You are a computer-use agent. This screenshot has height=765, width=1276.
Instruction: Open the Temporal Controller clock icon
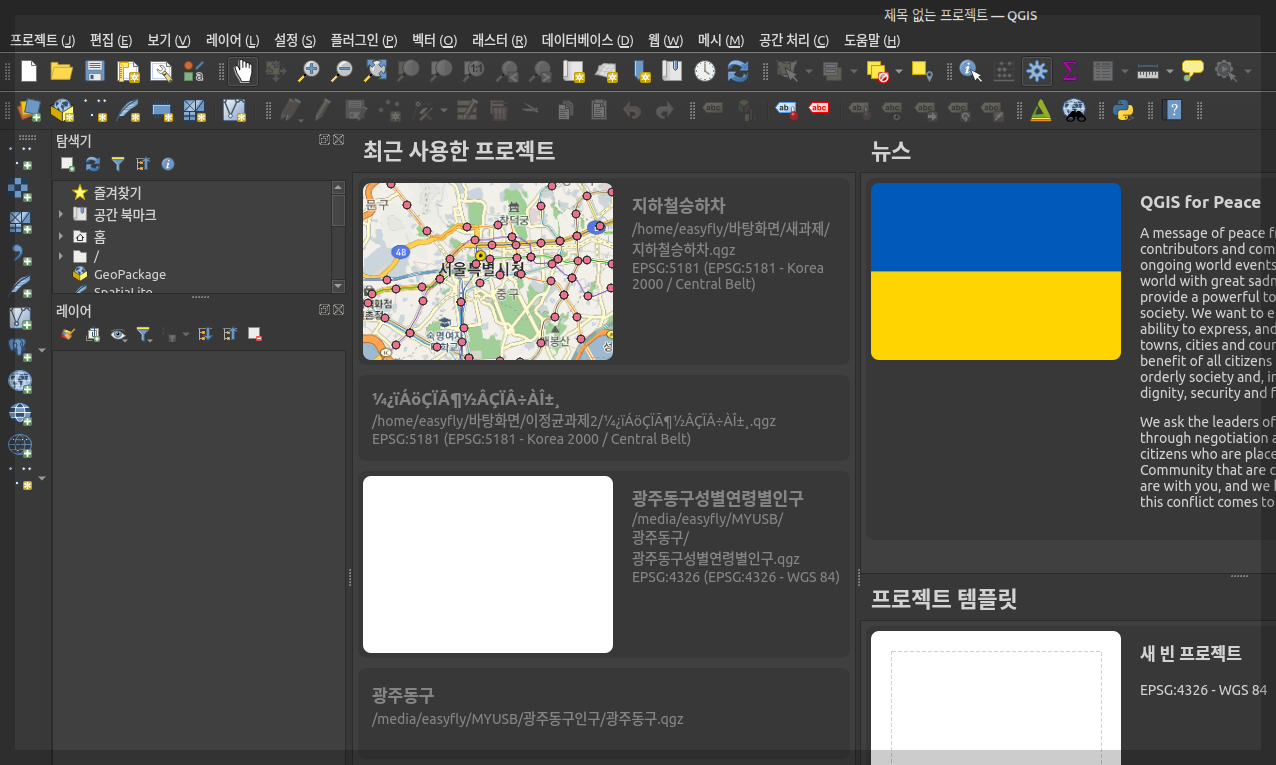[x=705, y=71]
